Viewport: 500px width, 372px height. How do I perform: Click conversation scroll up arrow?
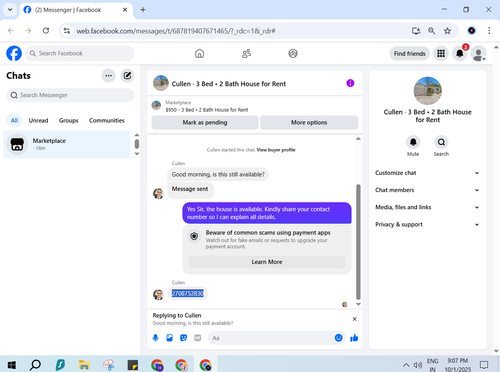point(358,139)
